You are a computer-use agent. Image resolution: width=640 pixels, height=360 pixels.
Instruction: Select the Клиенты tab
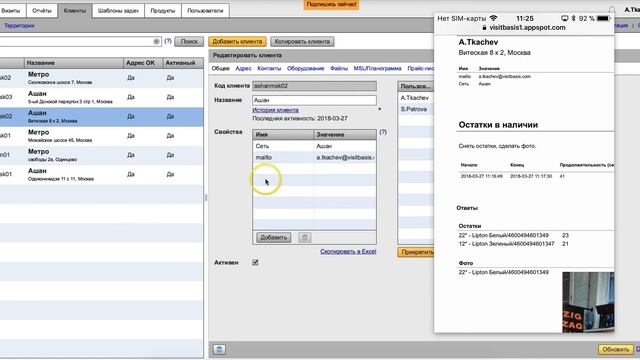[75, 11]
